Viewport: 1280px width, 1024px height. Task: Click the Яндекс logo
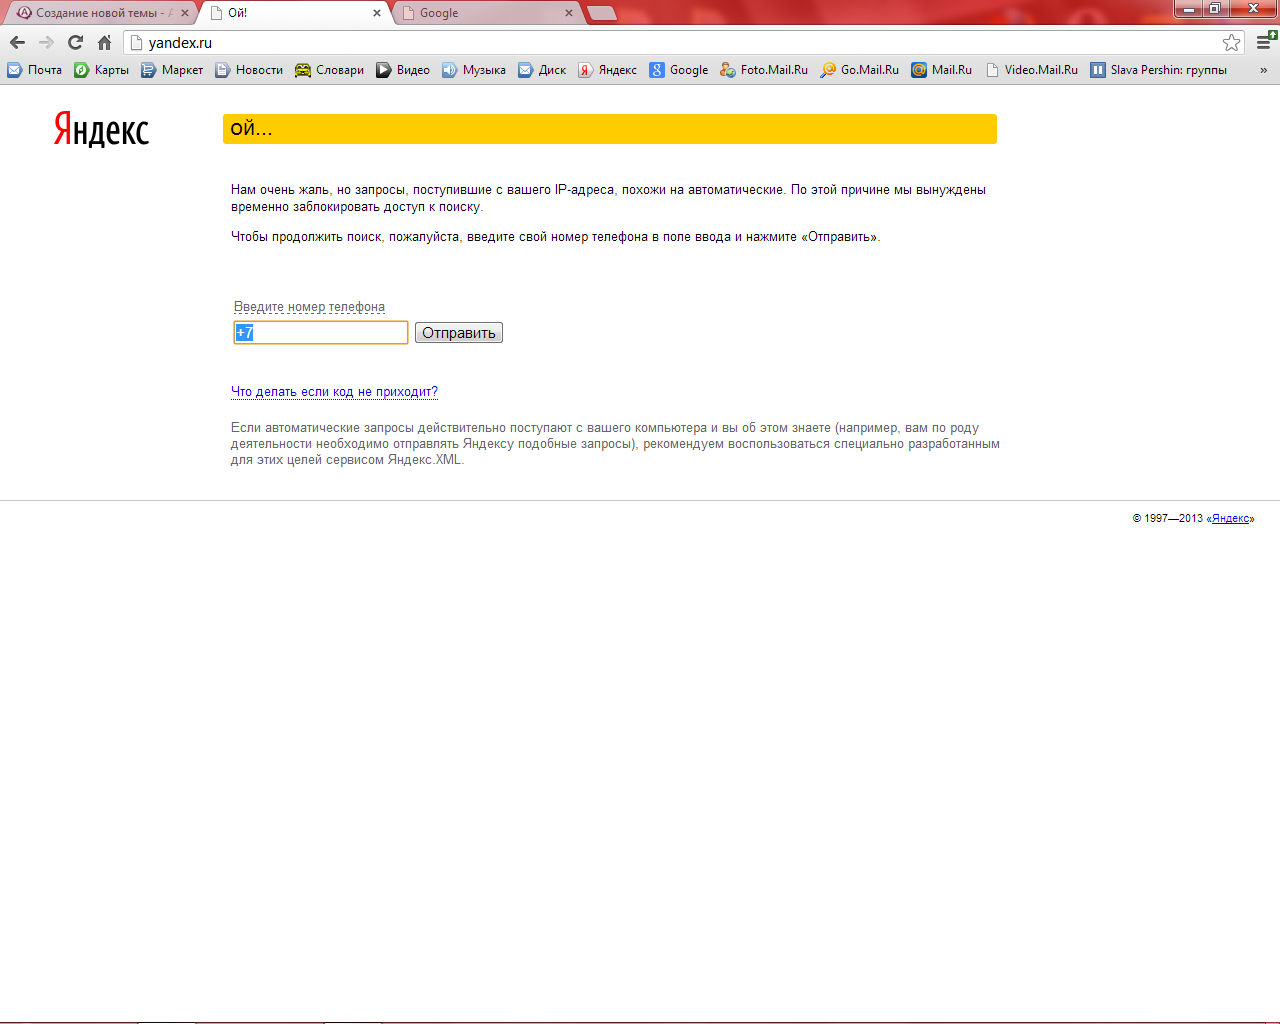(x=101, y=130)
